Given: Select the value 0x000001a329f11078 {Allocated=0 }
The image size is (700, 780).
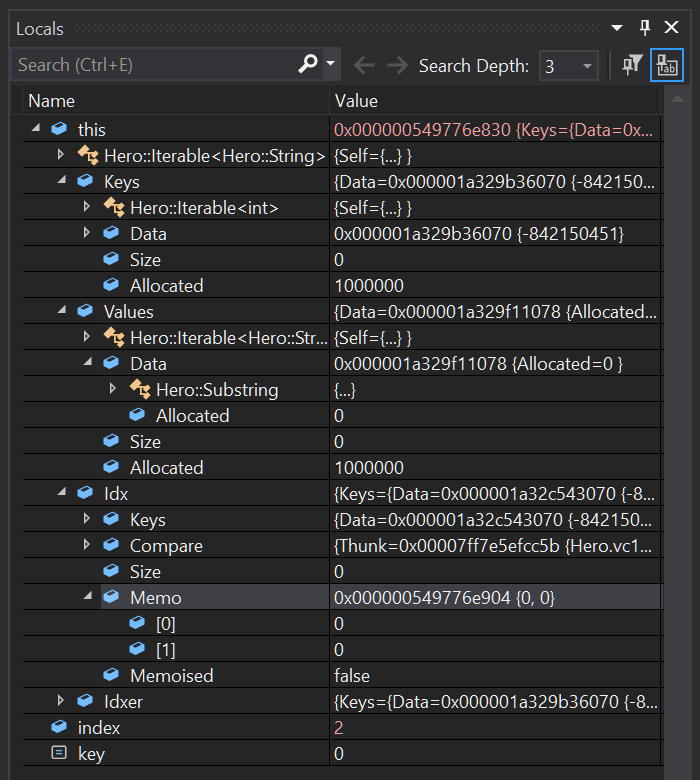Looking at the screenshot, I should (478, 364).
